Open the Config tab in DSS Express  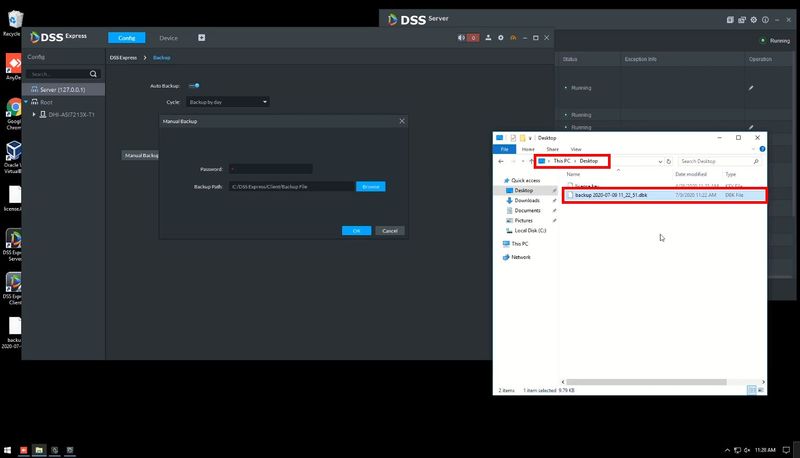click(127, 38)
